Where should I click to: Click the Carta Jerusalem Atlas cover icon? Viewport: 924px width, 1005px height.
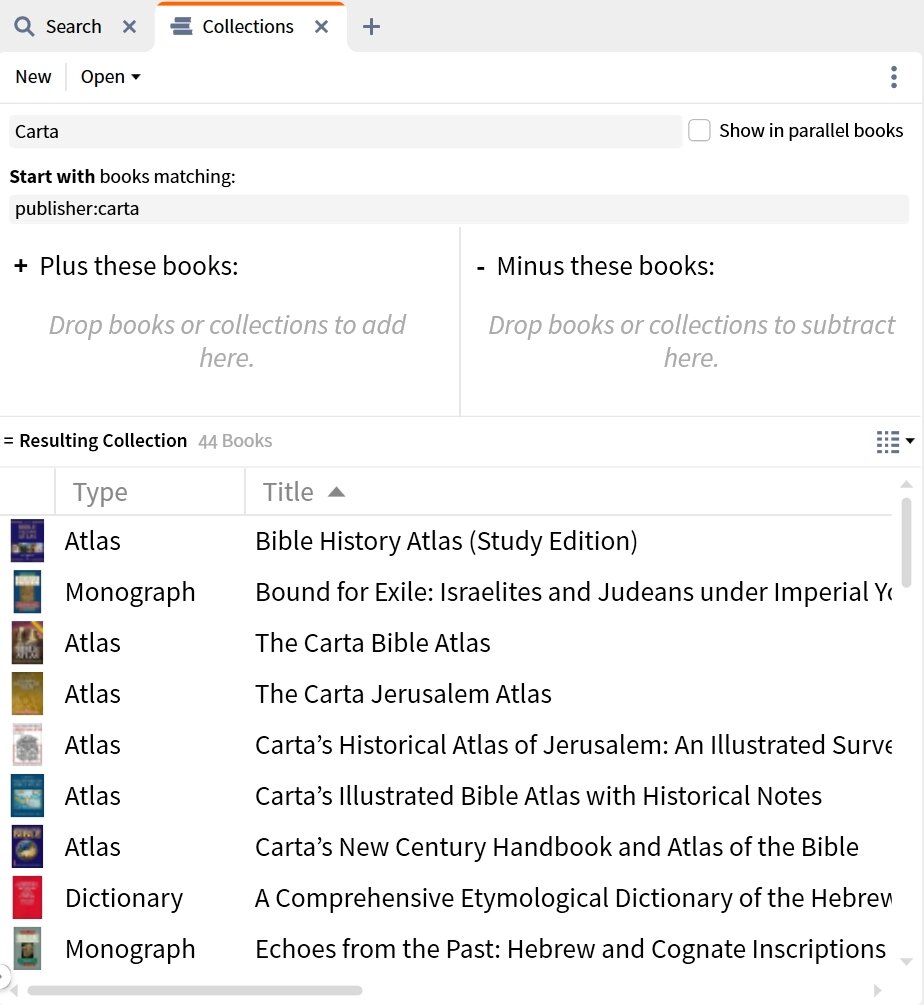point(27,694)
